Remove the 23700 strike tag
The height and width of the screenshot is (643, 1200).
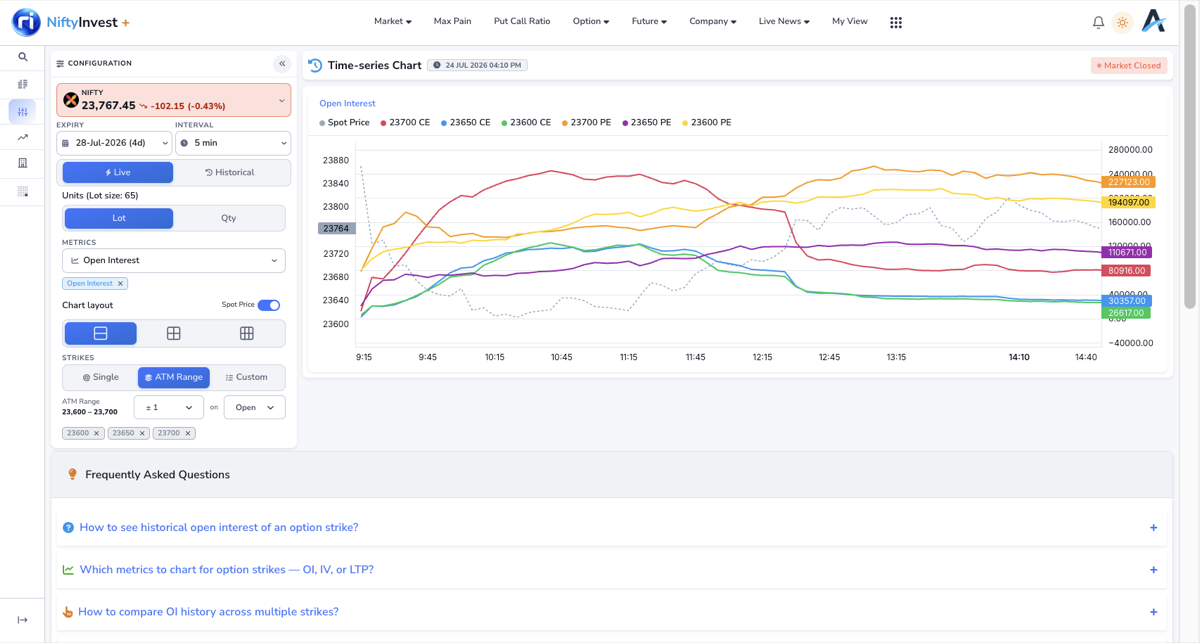click(x=187, y=434)
